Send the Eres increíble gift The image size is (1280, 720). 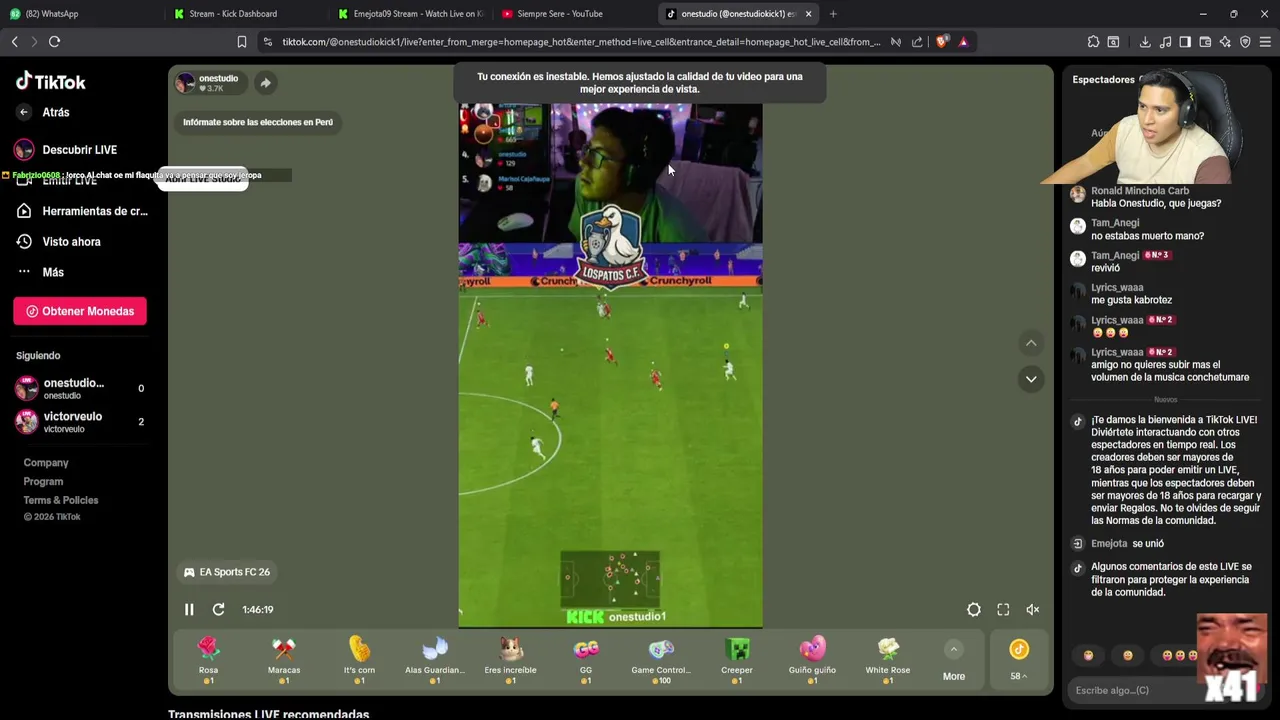coord(510,660)
